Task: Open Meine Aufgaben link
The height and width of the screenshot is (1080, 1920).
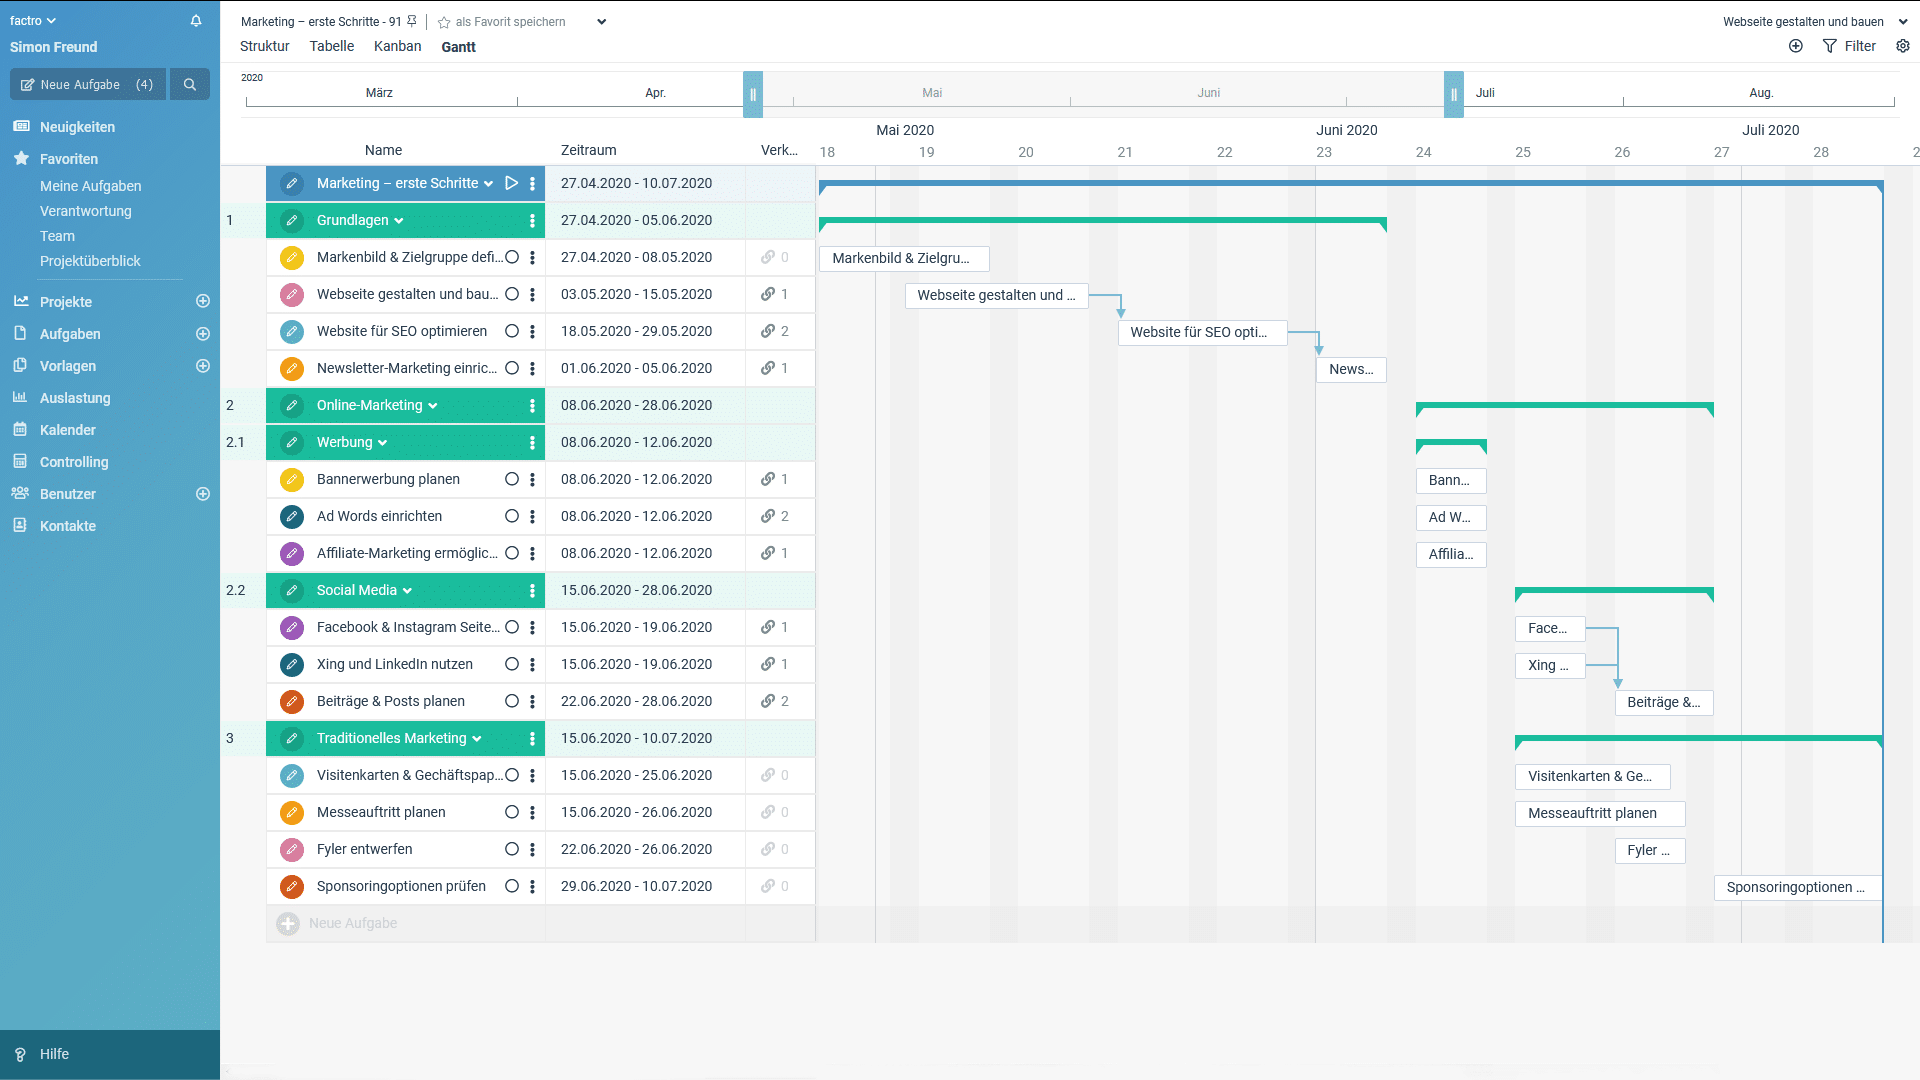Action: point(90,186)
